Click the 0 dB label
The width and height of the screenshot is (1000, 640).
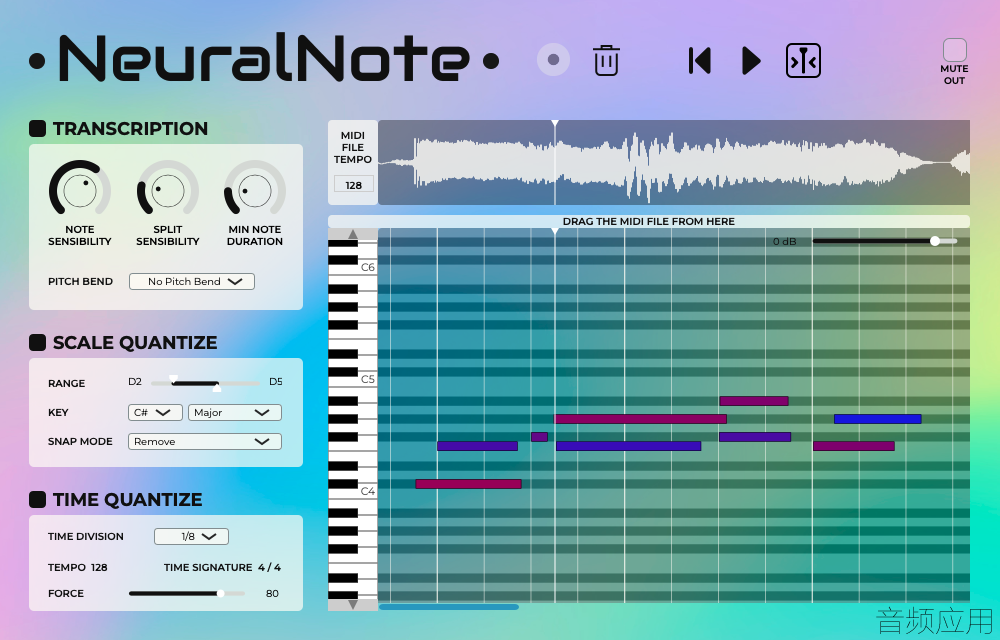(784, 242)
